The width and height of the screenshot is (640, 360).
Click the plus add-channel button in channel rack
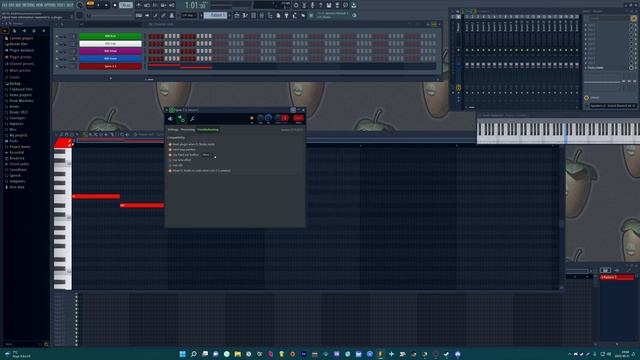[110, 78]
